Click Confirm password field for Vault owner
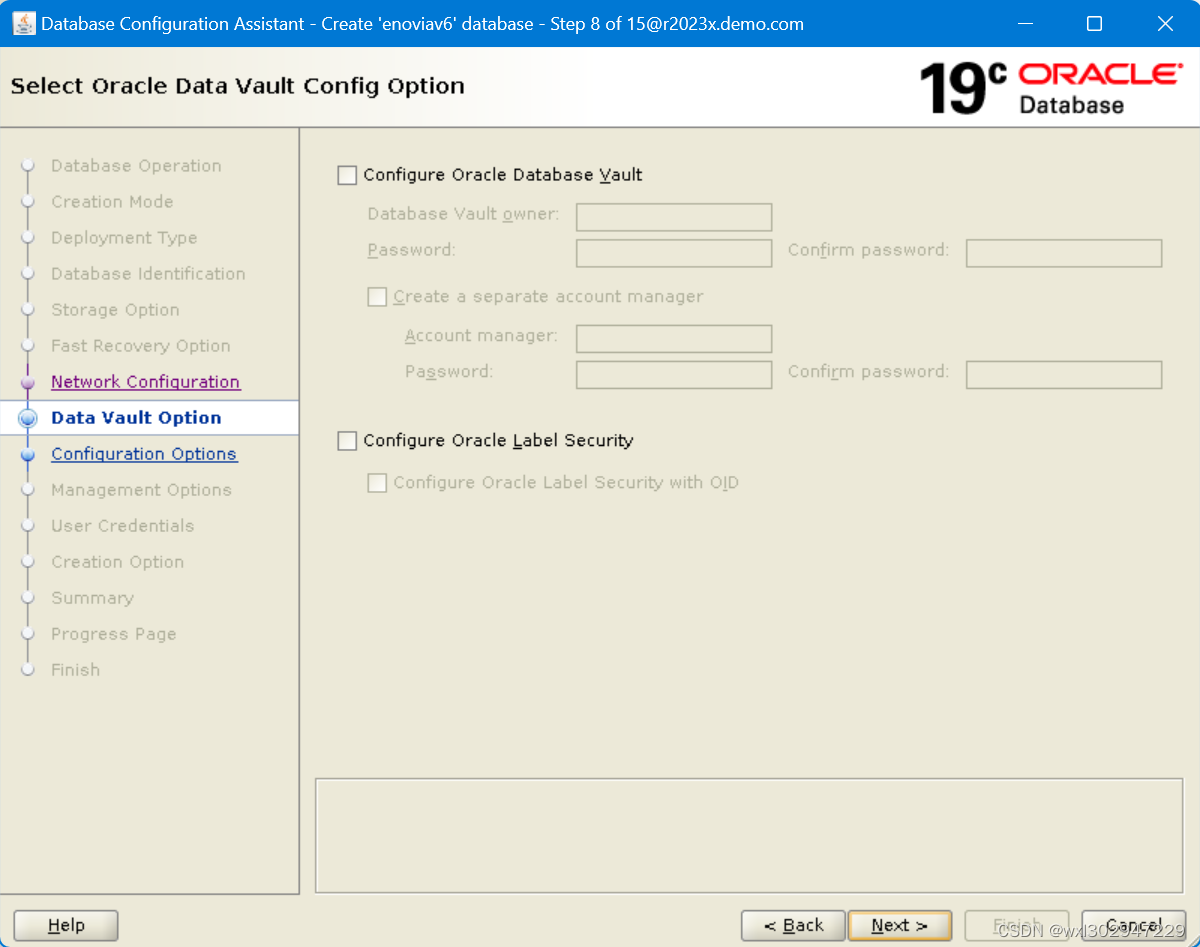The width and height of the screenshot is (1200, 947). pos(1064,253)
